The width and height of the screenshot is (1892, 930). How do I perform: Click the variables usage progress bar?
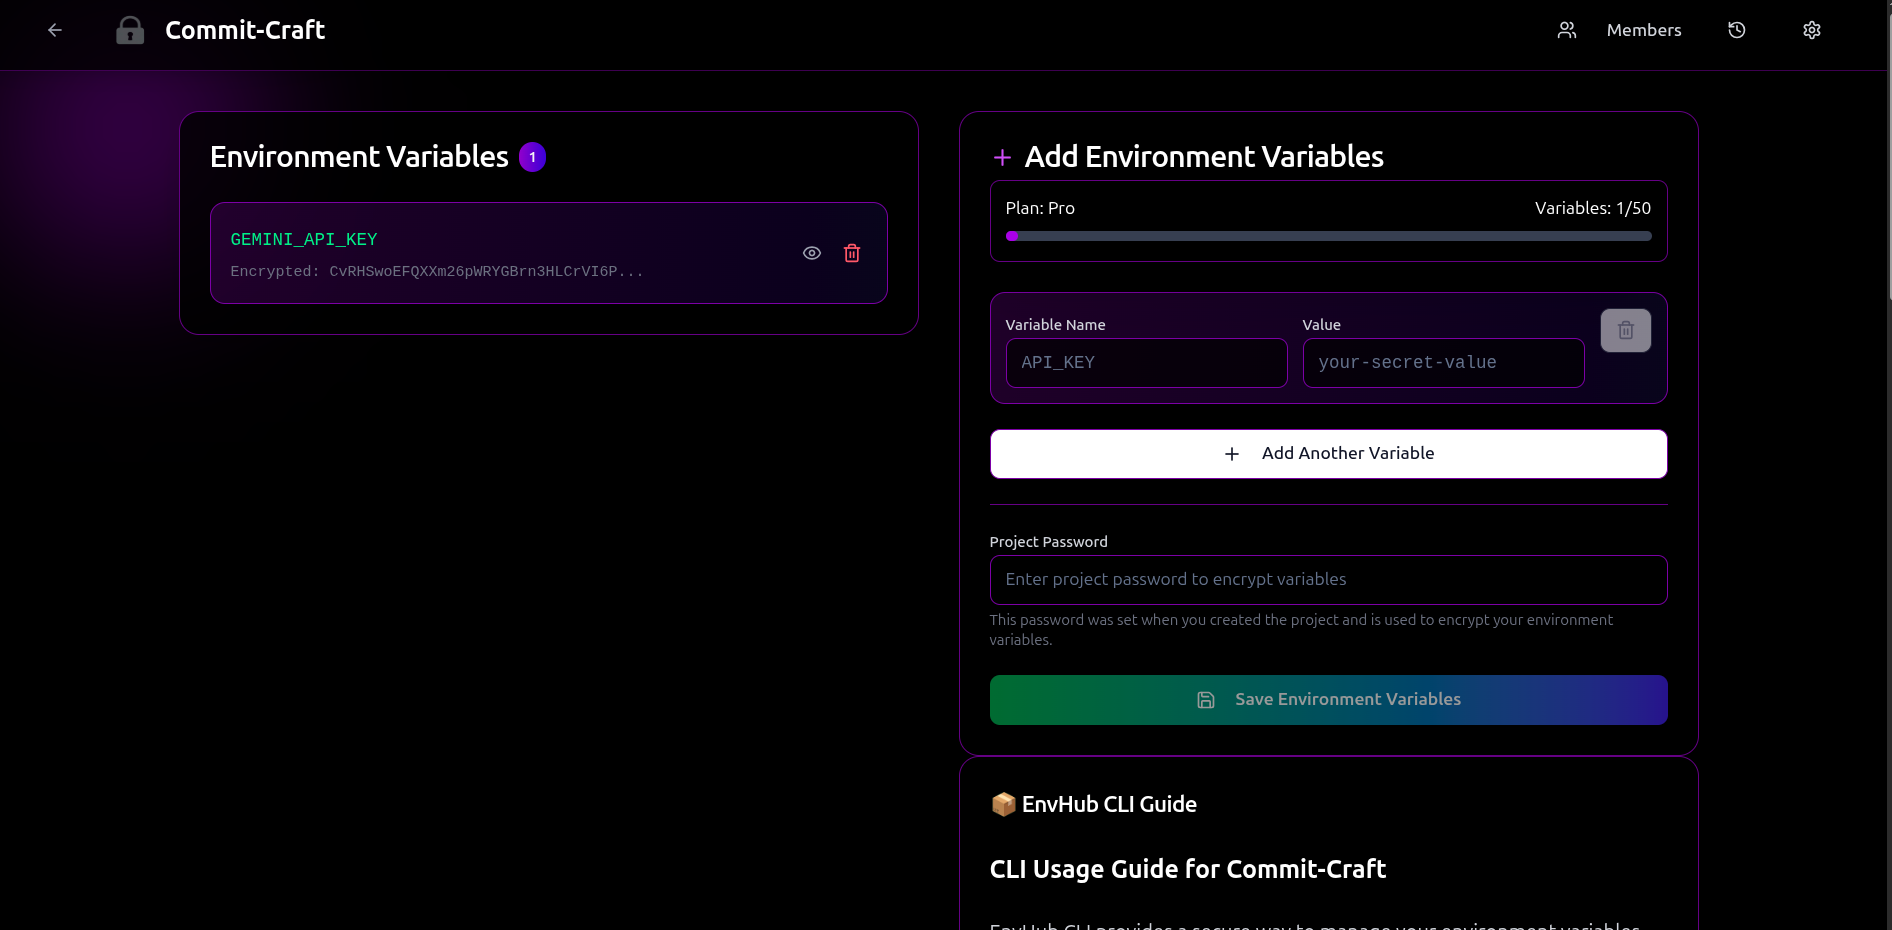(1328, 236)
